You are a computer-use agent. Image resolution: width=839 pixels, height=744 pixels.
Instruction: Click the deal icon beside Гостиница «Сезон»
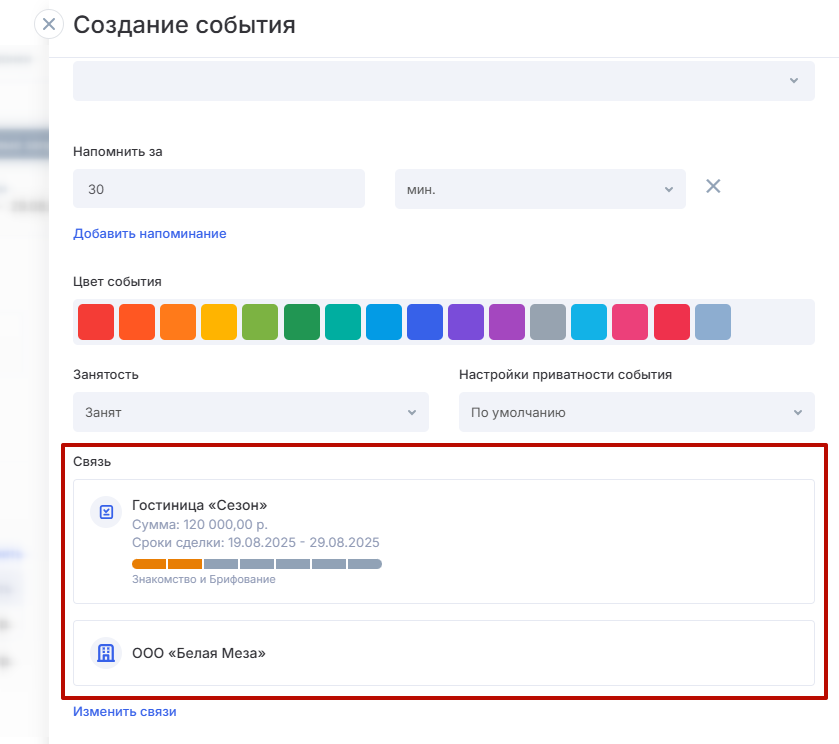click(x=105, y=512)
